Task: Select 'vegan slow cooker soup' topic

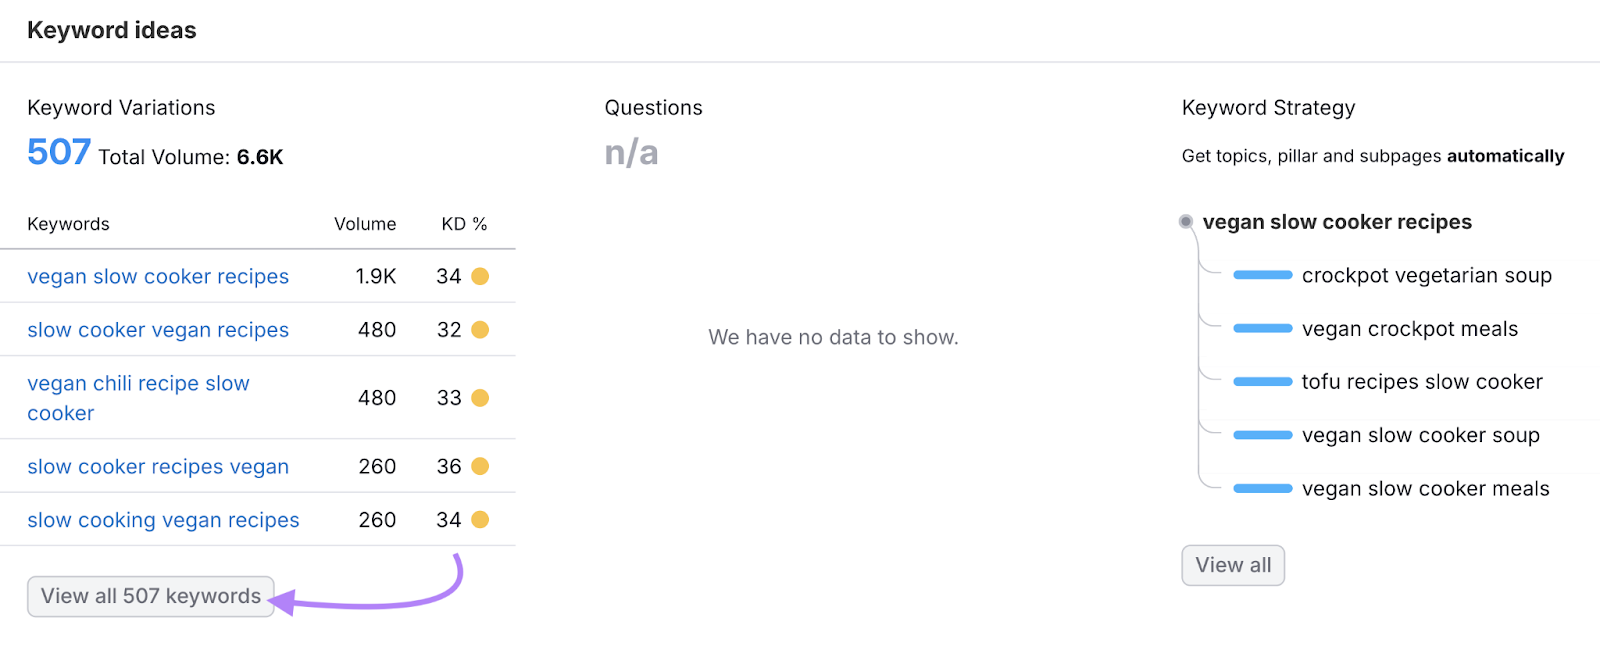Action: [x=1420, y=436]
